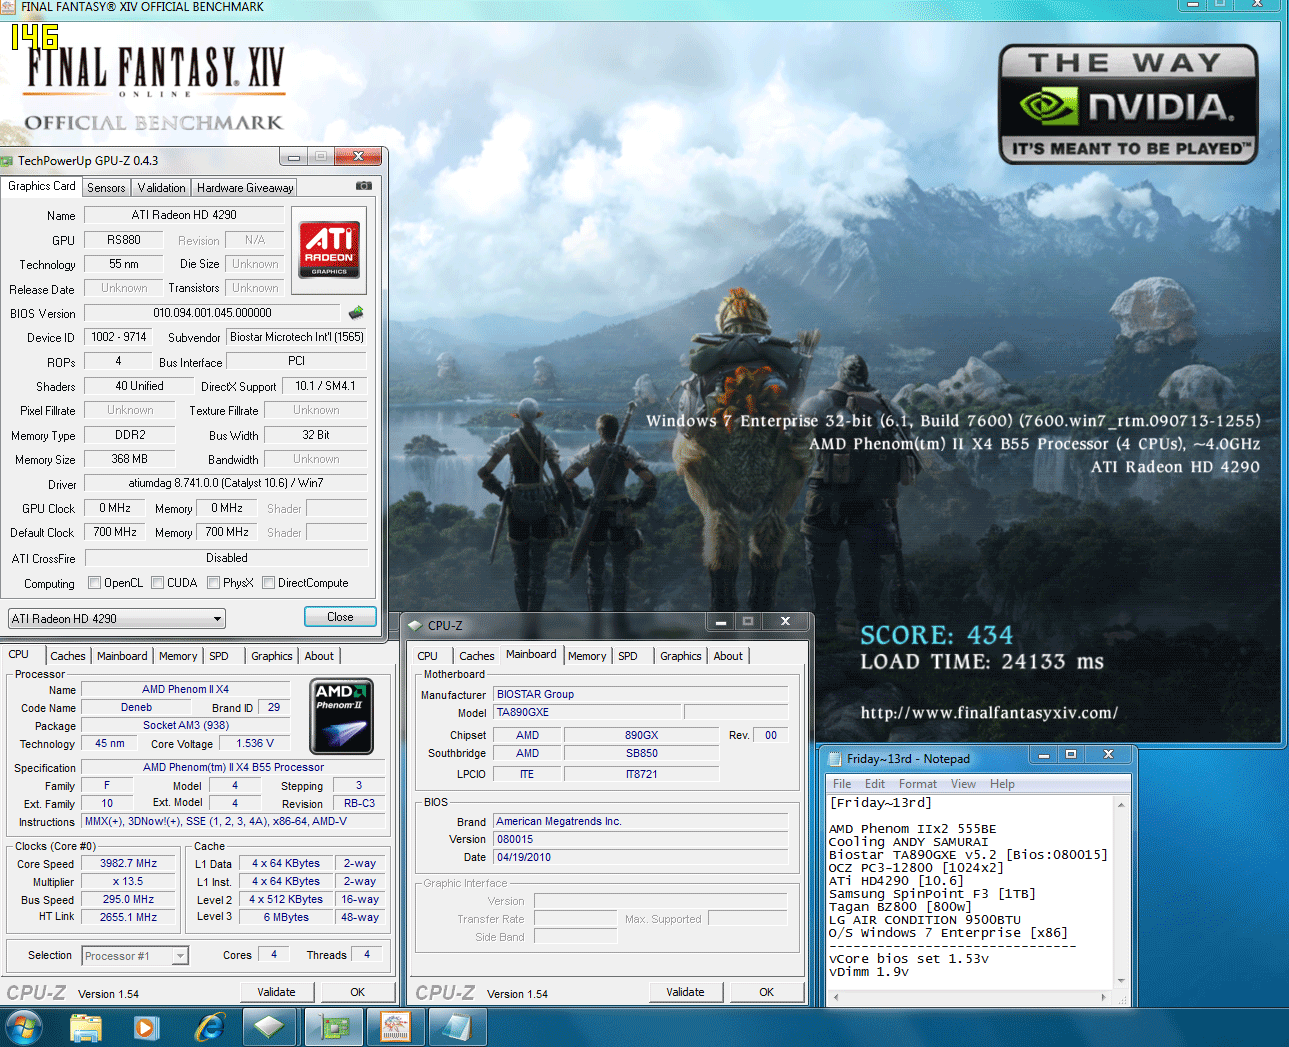
Task: Enable the OpenCL checkbox in GPU-Z
Action: click(94, 583)
